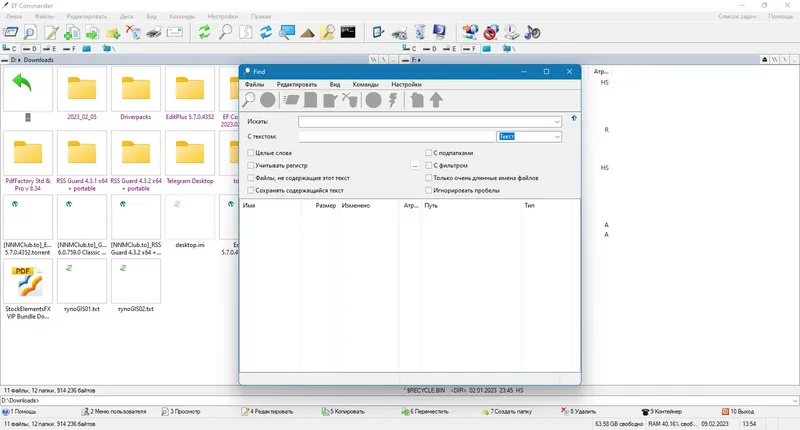Select drive E in left panel drive bar
This screenshot has height=430, width=800.
tap(49, 49)
